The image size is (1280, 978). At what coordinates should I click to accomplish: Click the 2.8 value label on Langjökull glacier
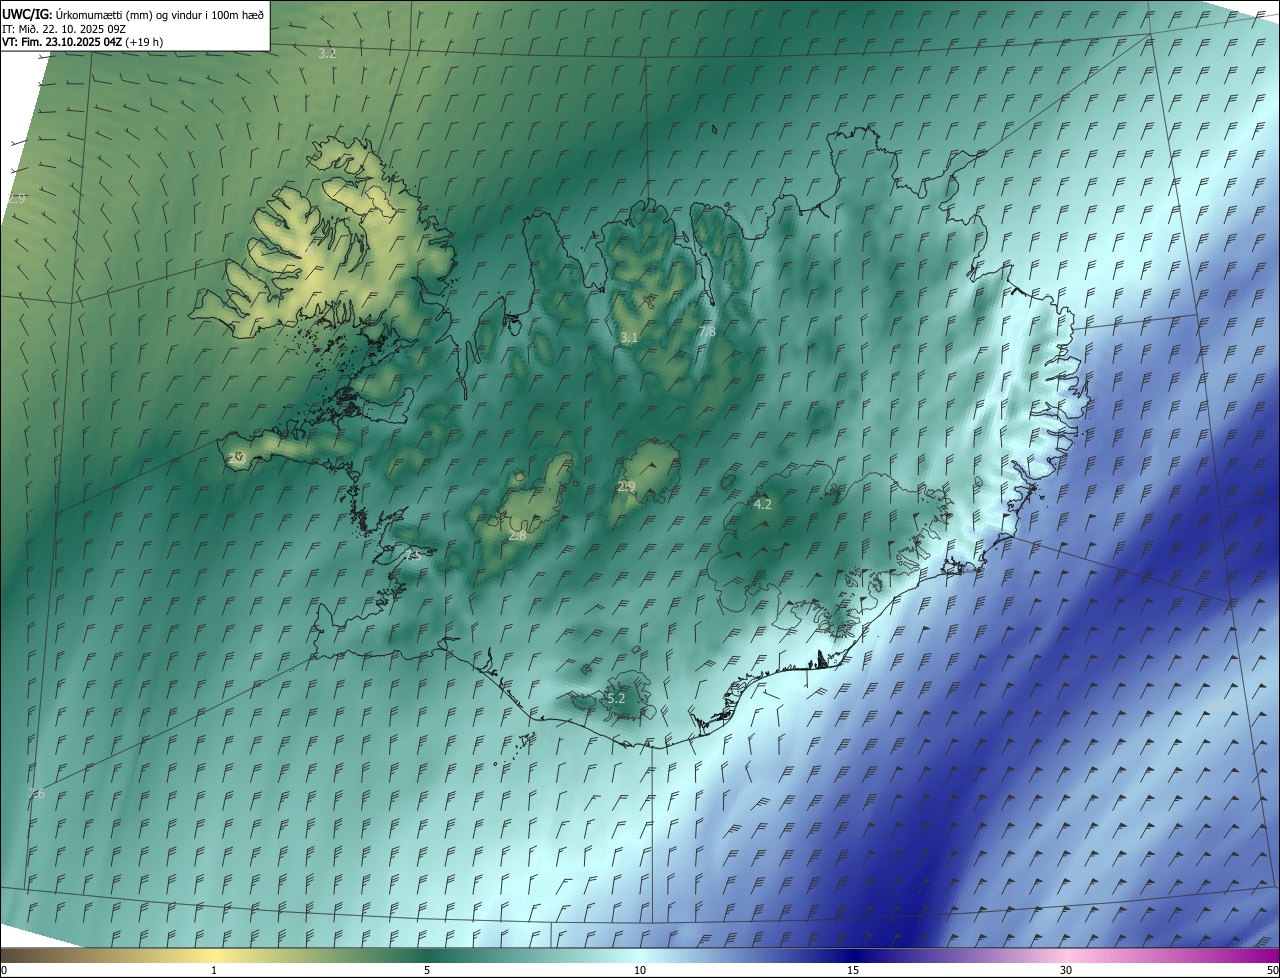point(517,535)
